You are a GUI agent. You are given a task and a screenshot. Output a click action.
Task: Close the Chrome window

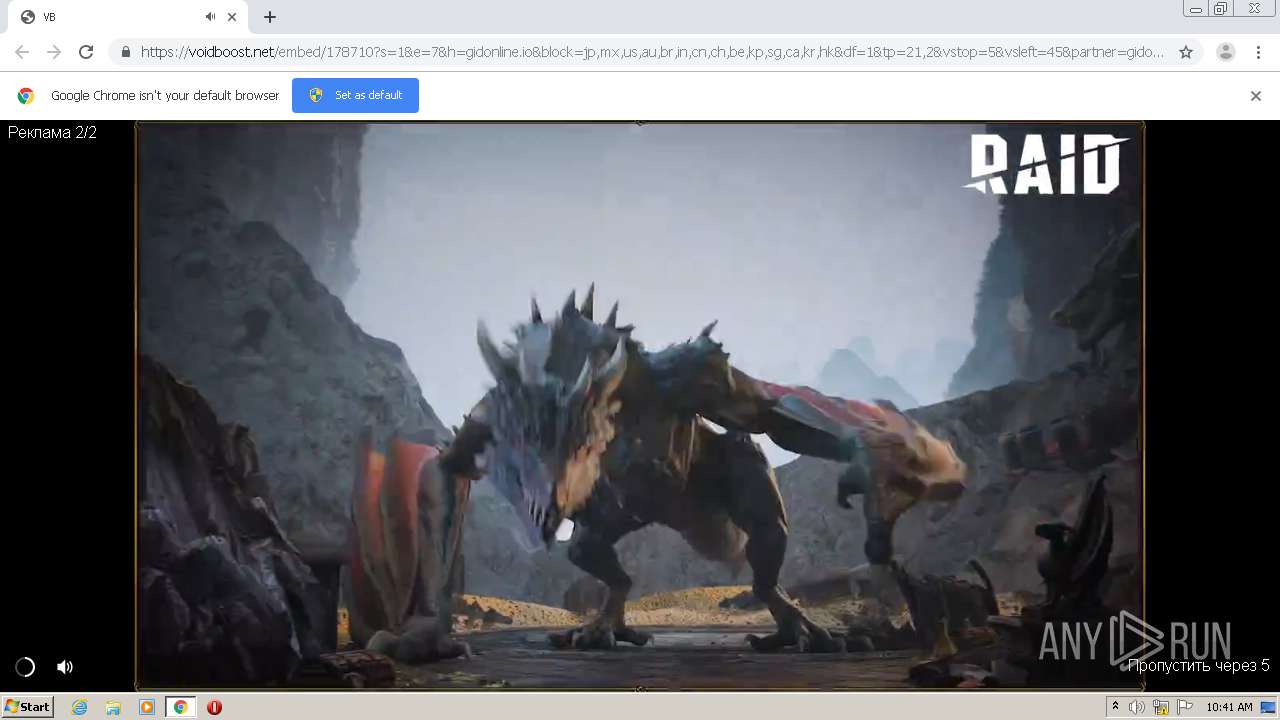tap(1254, 9)
